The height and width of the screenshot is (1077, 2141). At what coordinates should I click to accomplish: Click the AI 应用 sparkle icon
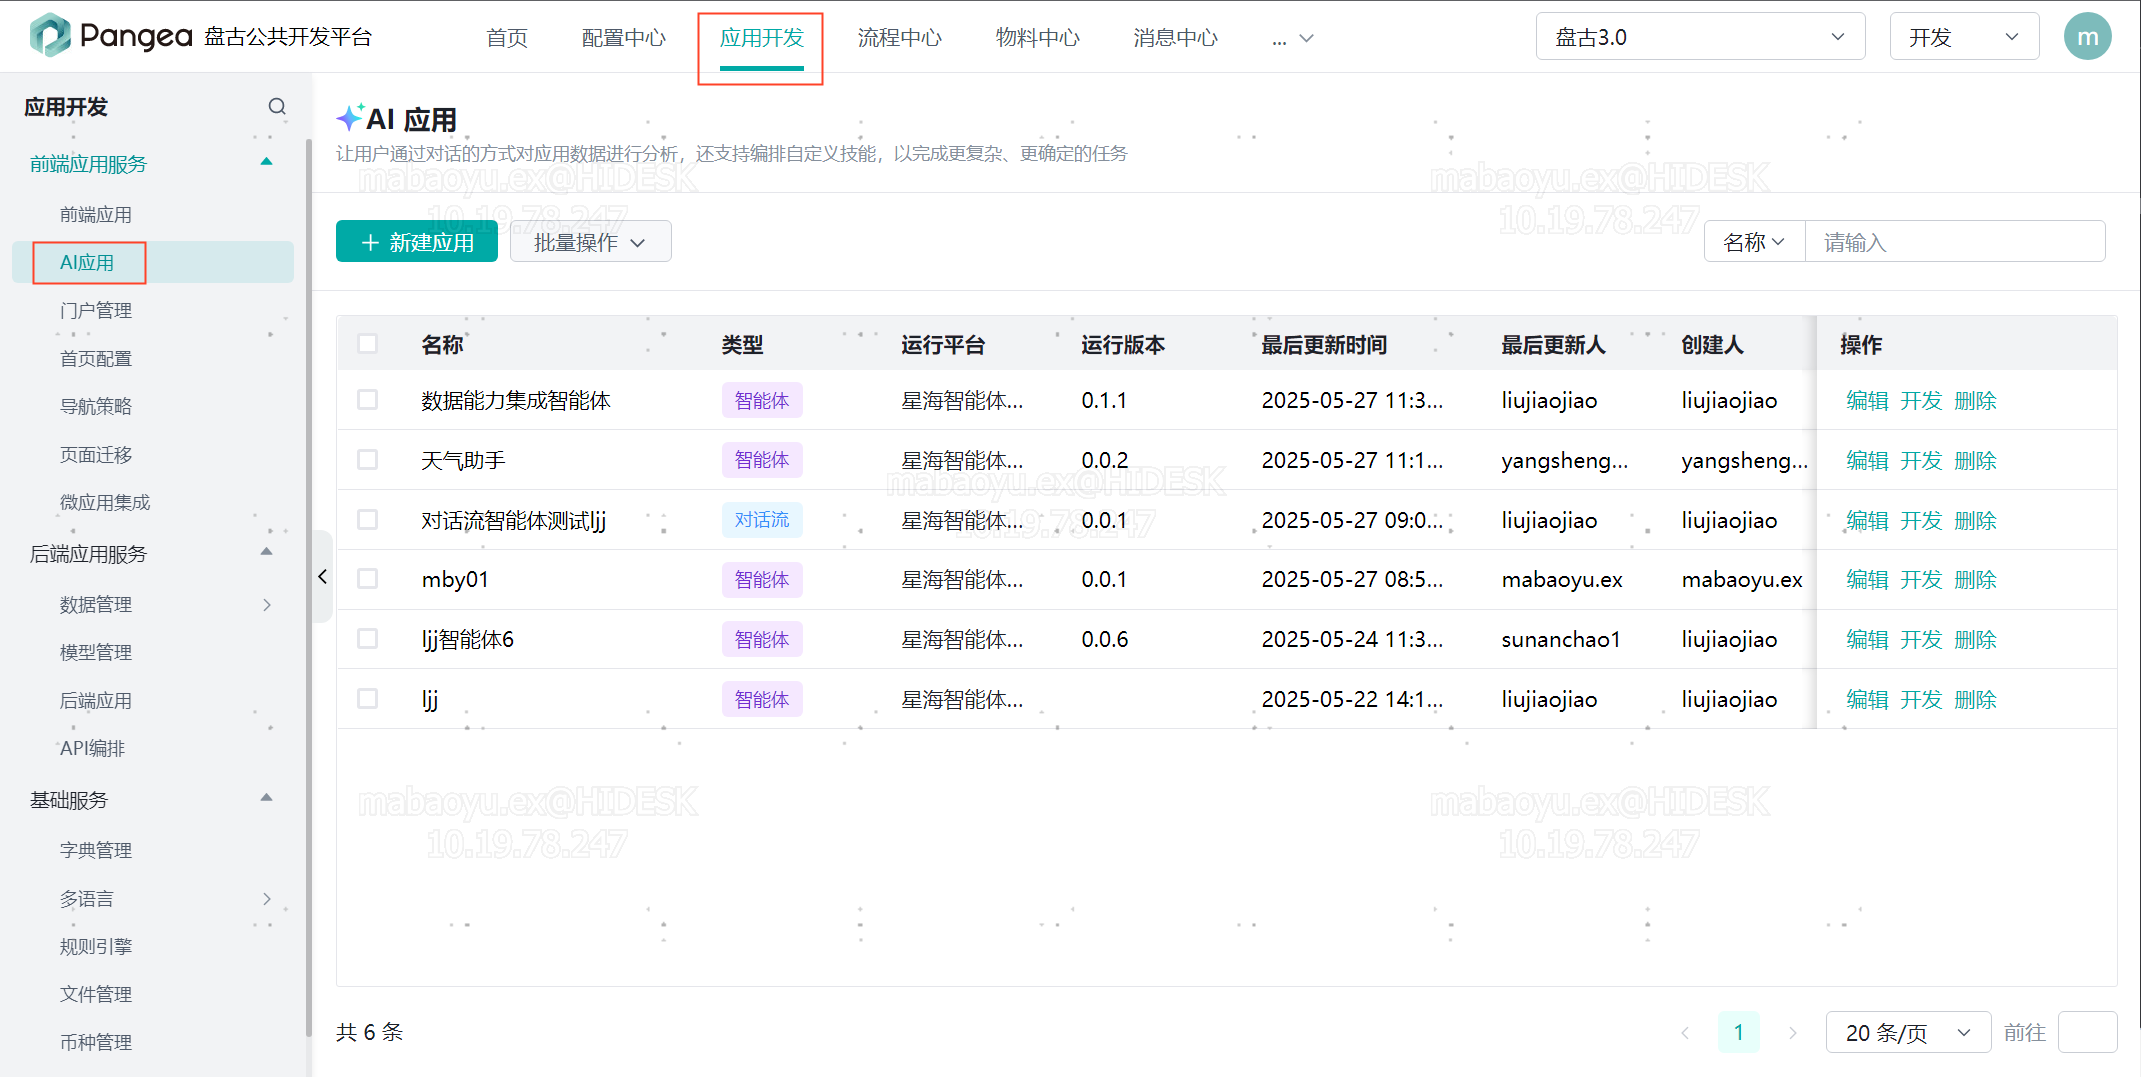click(349, 118)
